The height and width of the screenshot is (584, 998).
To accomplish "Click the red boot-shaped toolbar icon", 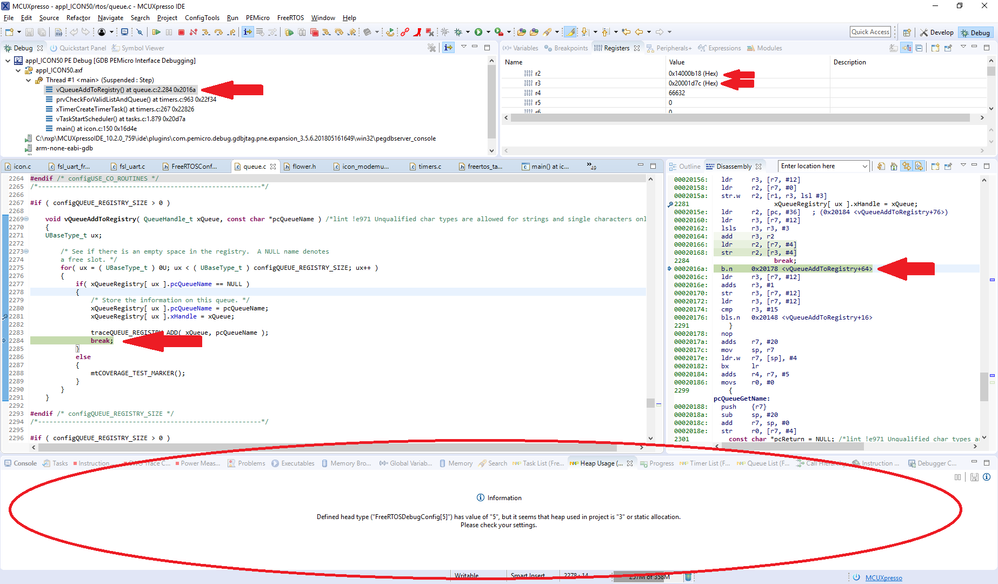I will point(417,32).
